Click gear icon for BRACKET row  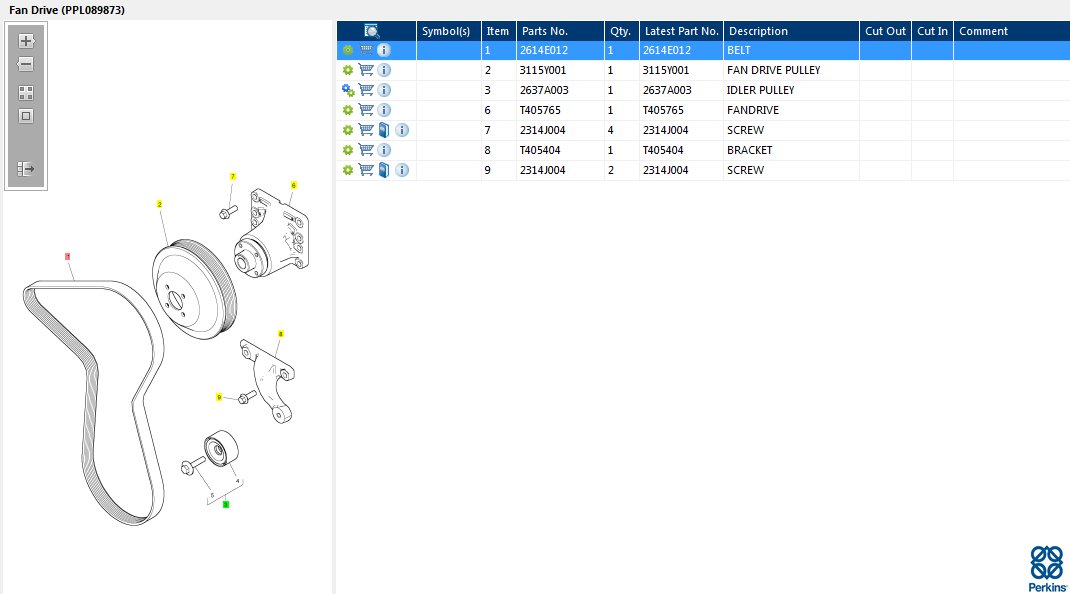(x=348, y=150)
